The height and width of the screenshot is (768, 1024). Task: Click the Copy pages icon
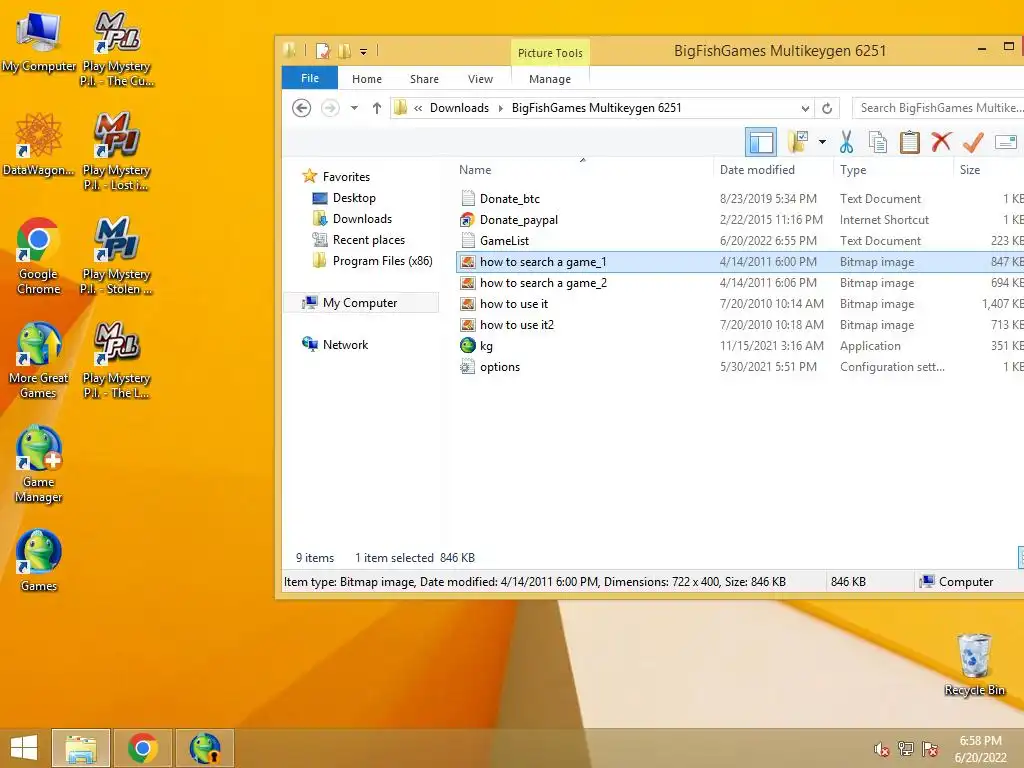tap(878, 142)
